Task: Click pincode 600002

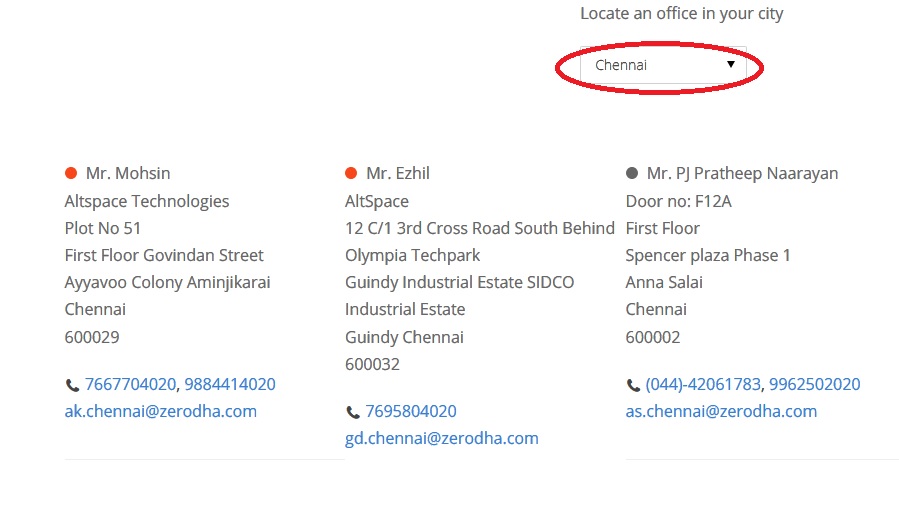Action: click(x=653, y=337)
